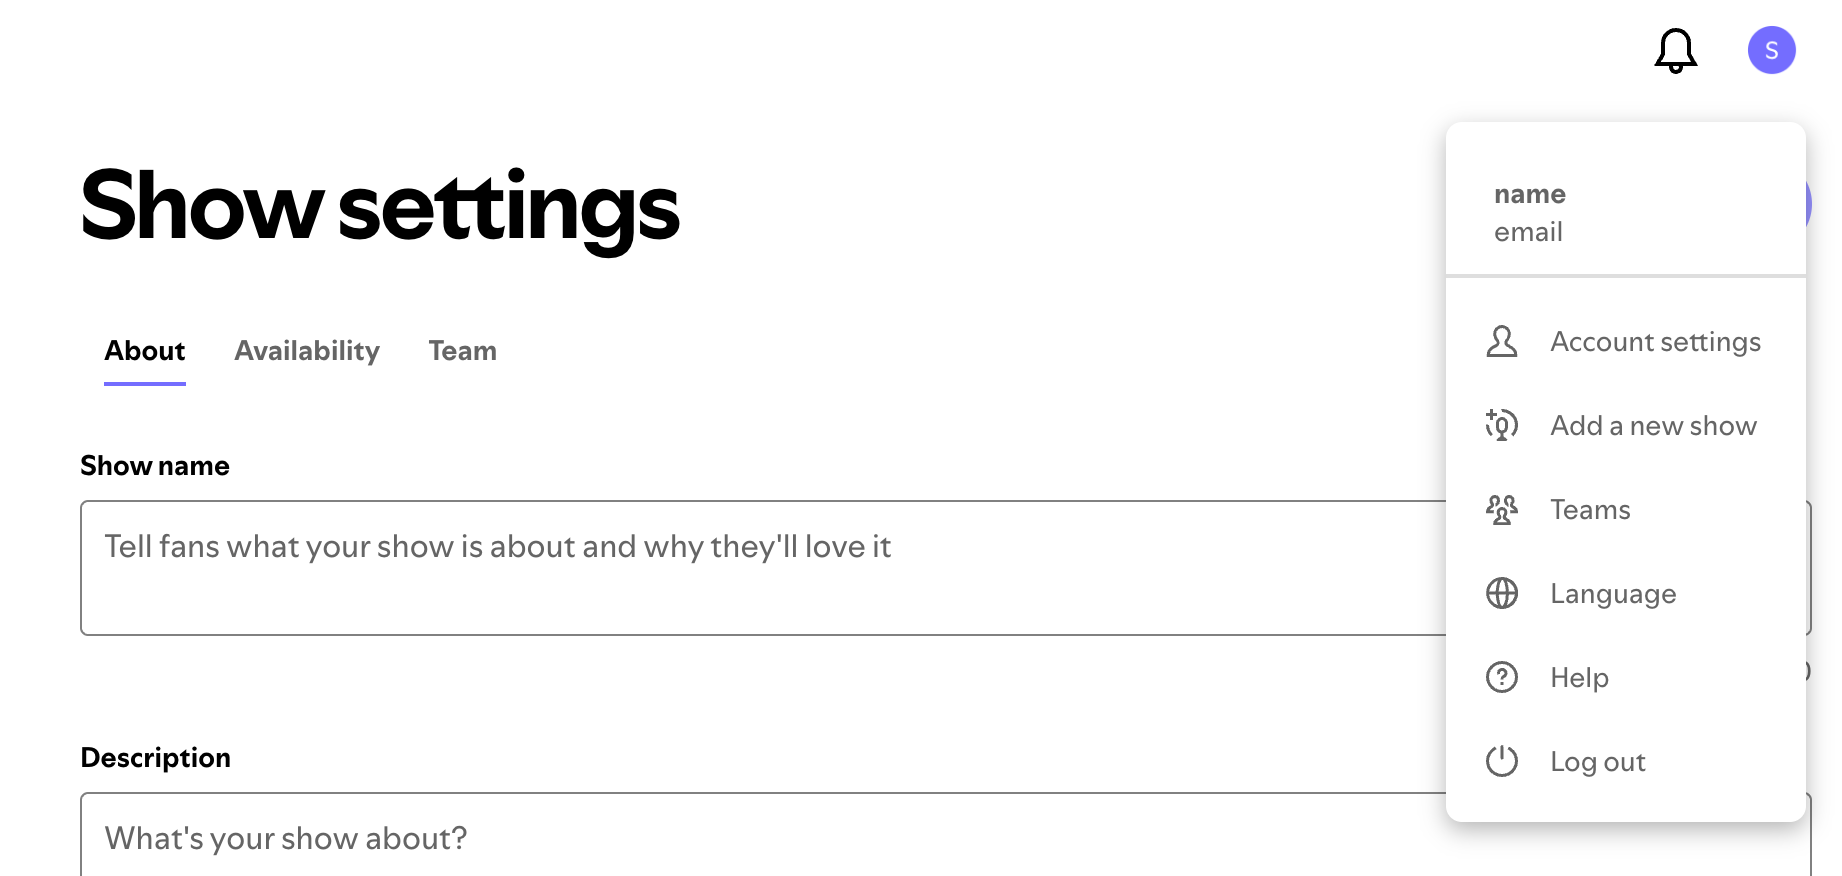Choose Add a new show
The width and height of the screenshot is (1842, 876).
pyautogui.click(x=1653, y=426)
